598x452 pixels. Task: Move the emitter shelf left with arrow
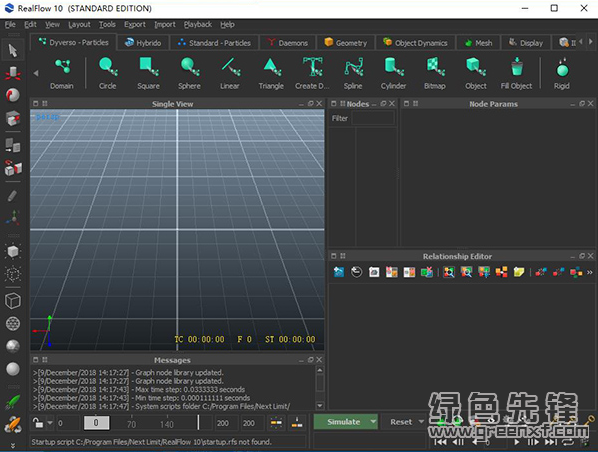[36, 73]
